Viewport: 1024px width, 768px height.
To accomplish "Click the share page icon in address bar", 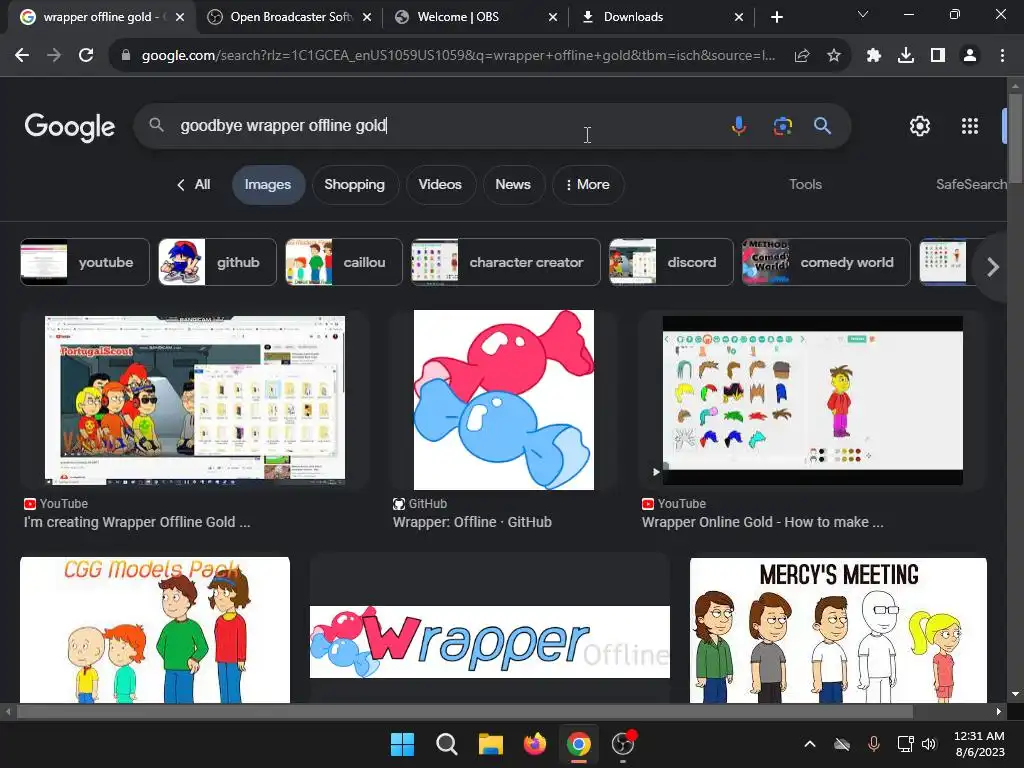I will click(x=802, y=56).
